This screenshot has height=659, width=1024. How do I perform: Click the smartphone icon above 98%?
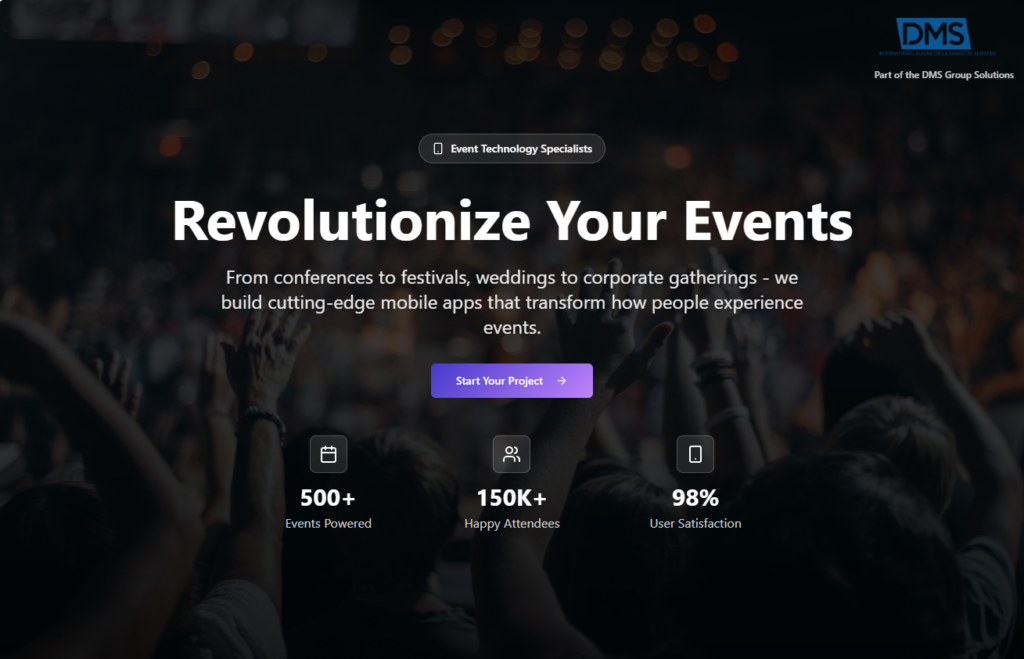[x=695, y=454]
